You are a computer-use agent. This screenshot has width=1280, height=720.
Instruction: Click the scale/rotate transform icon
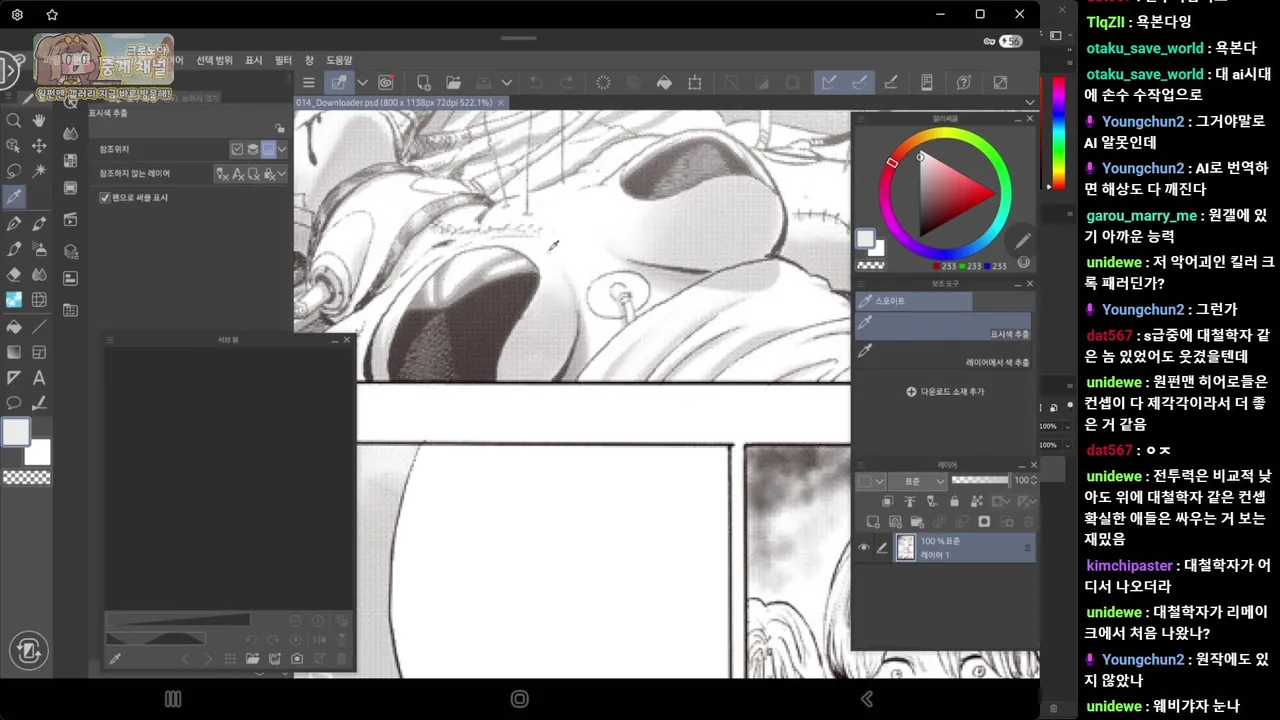(695, 83)
